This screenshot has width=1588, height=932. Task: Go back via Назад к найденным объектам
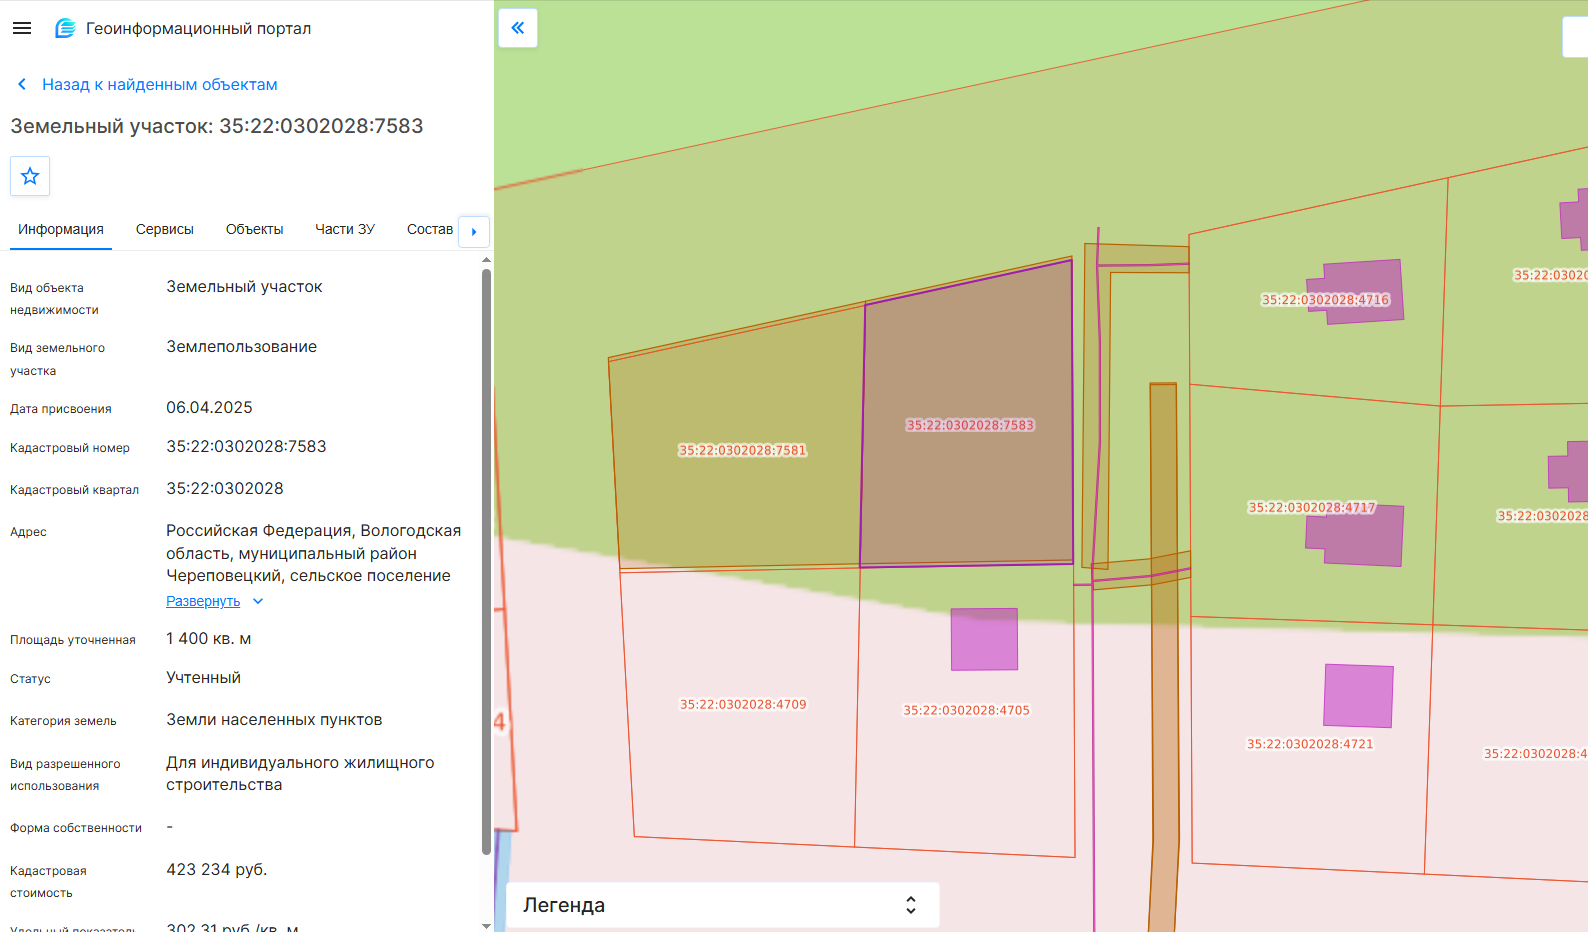coord(160,85)
